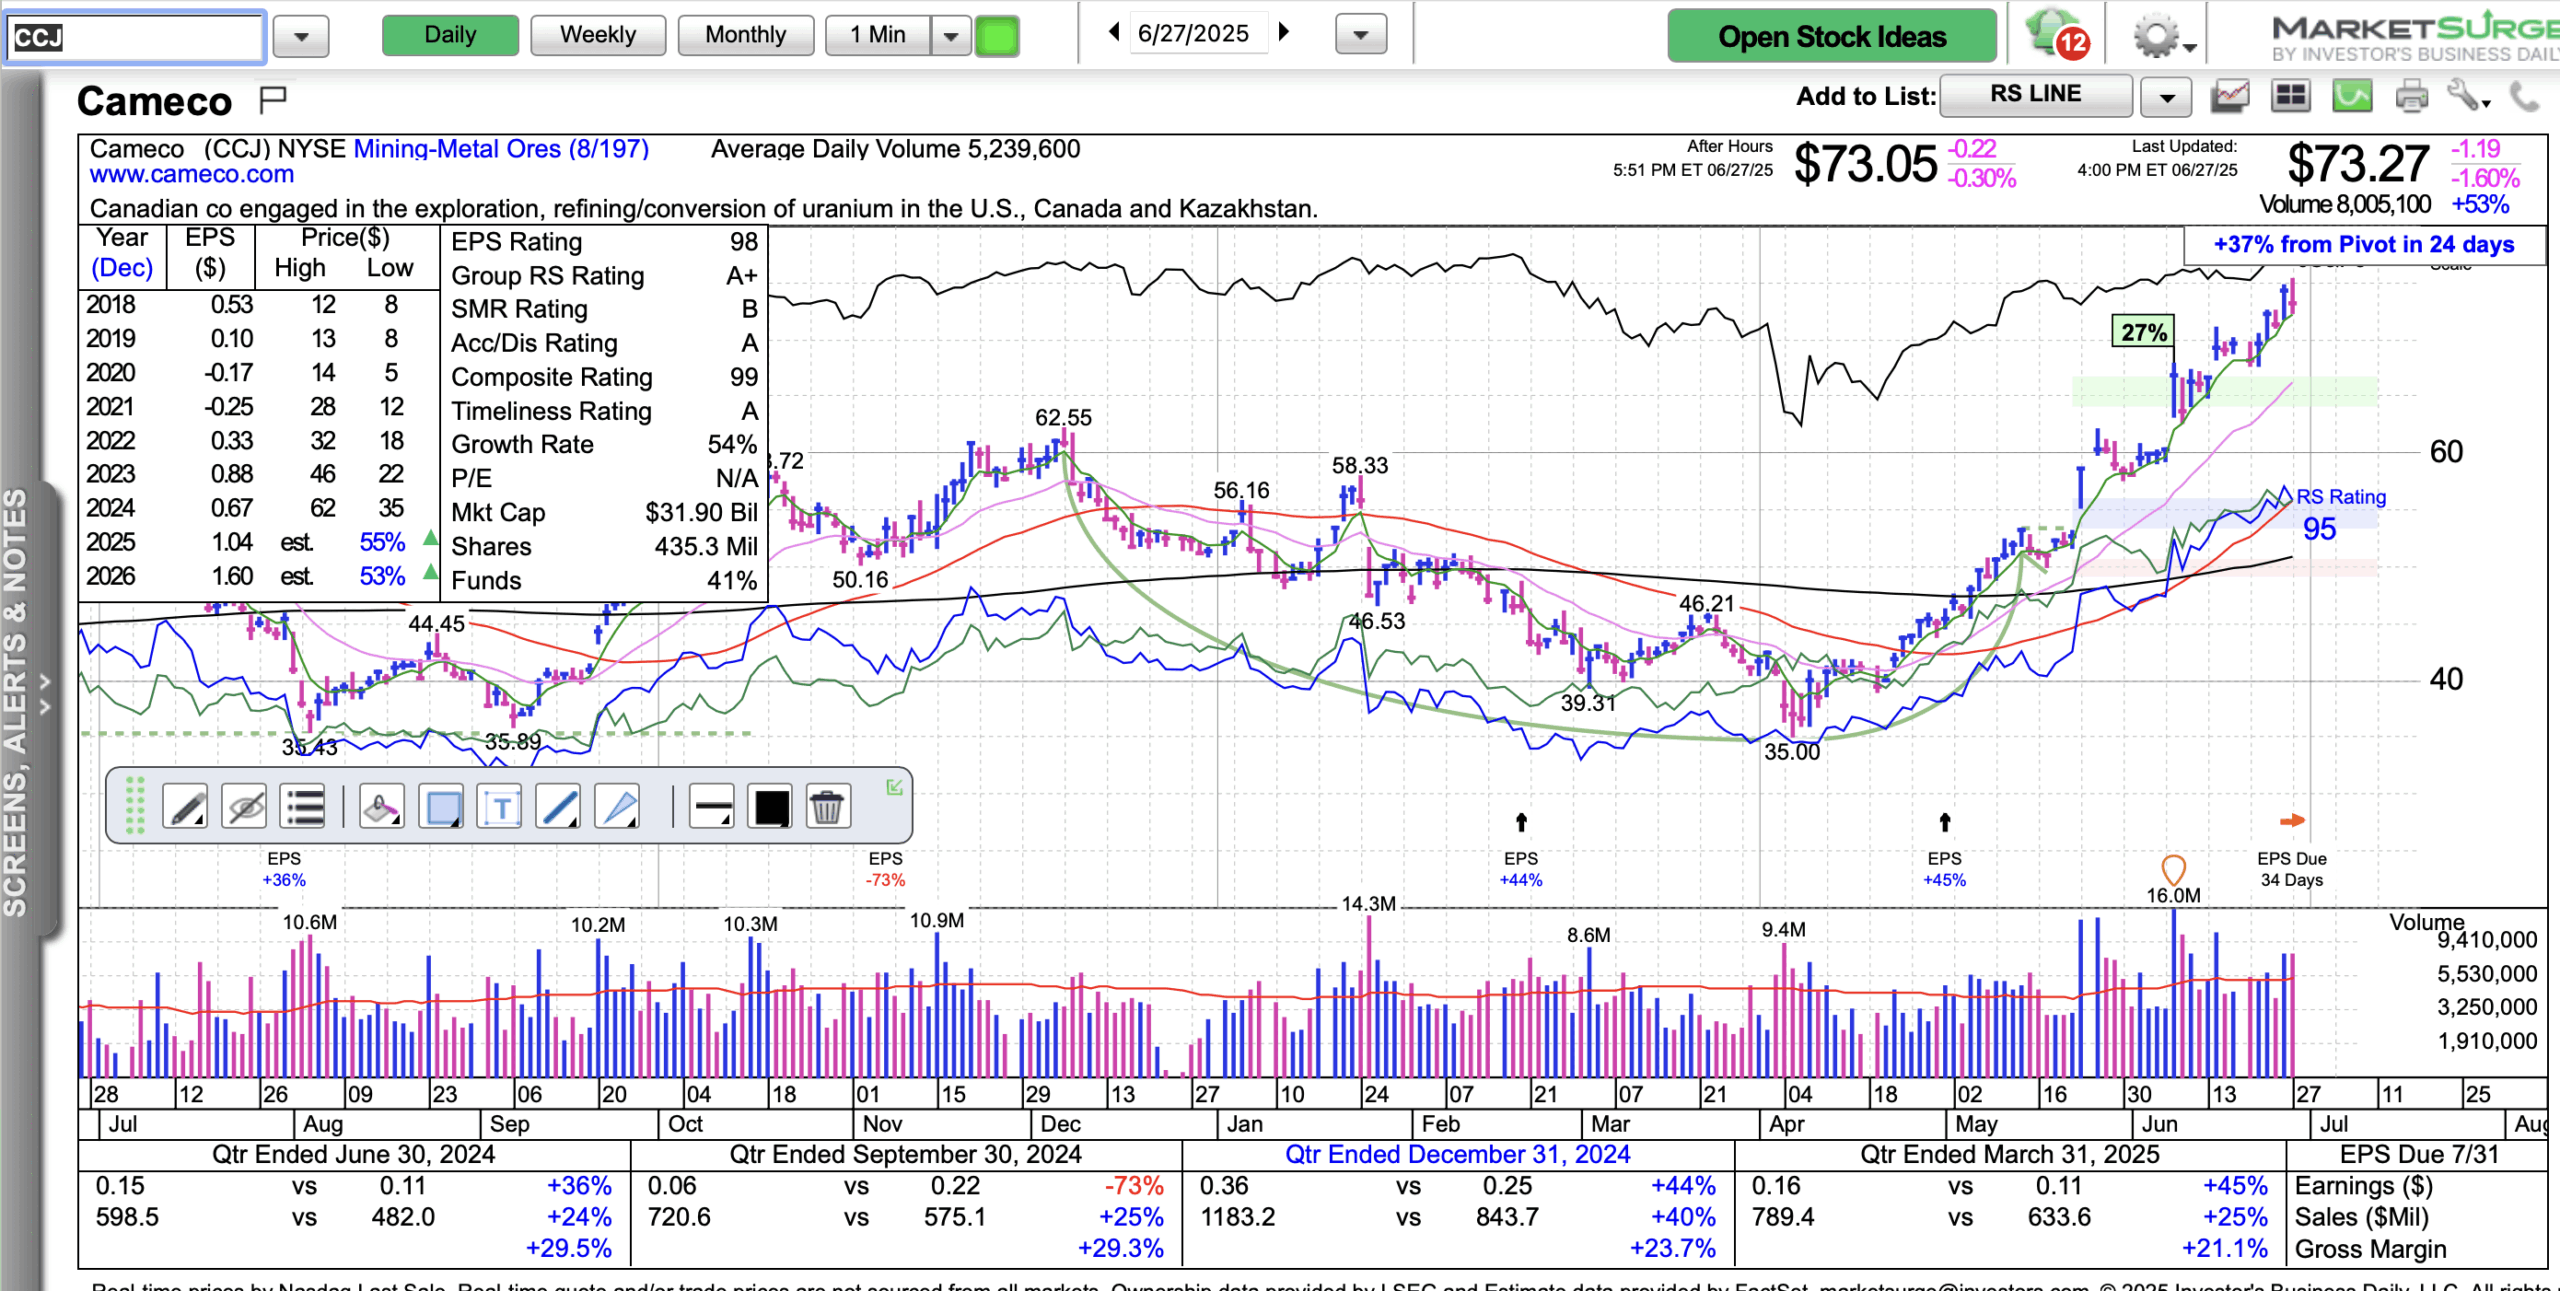The image size is (2560, 1291).
Task: Switch to the Monthly chart tab
Action: point(745,35)
